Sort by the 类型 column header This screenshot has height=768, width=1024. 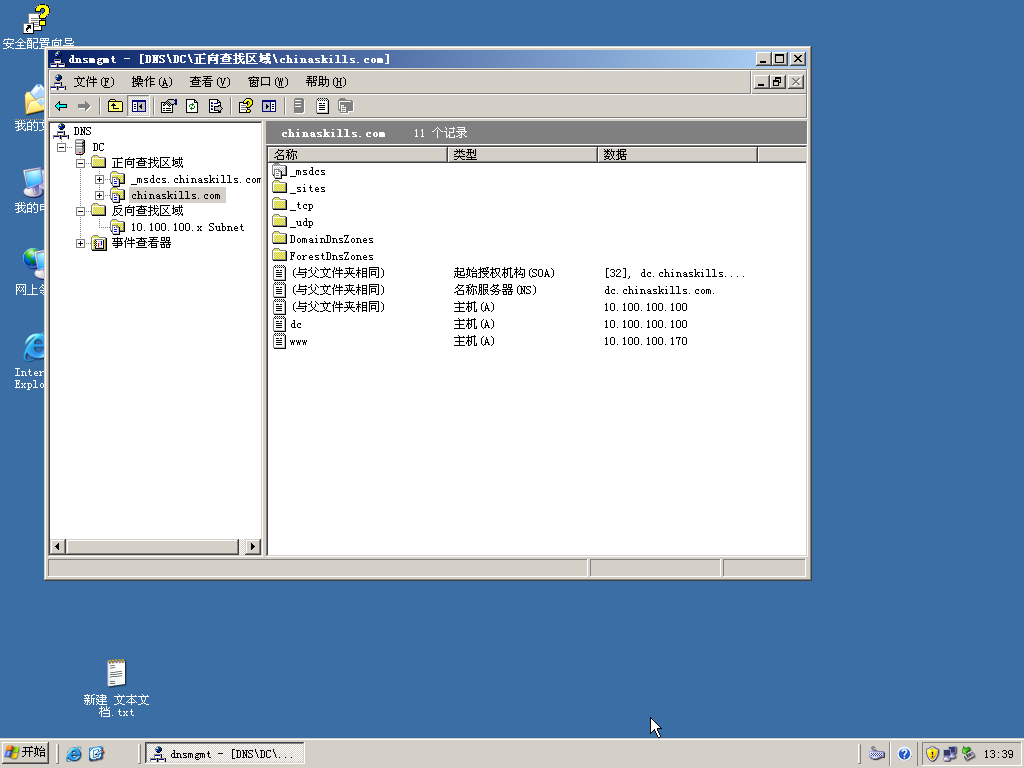pyautogui.click(x=522, y=155)
